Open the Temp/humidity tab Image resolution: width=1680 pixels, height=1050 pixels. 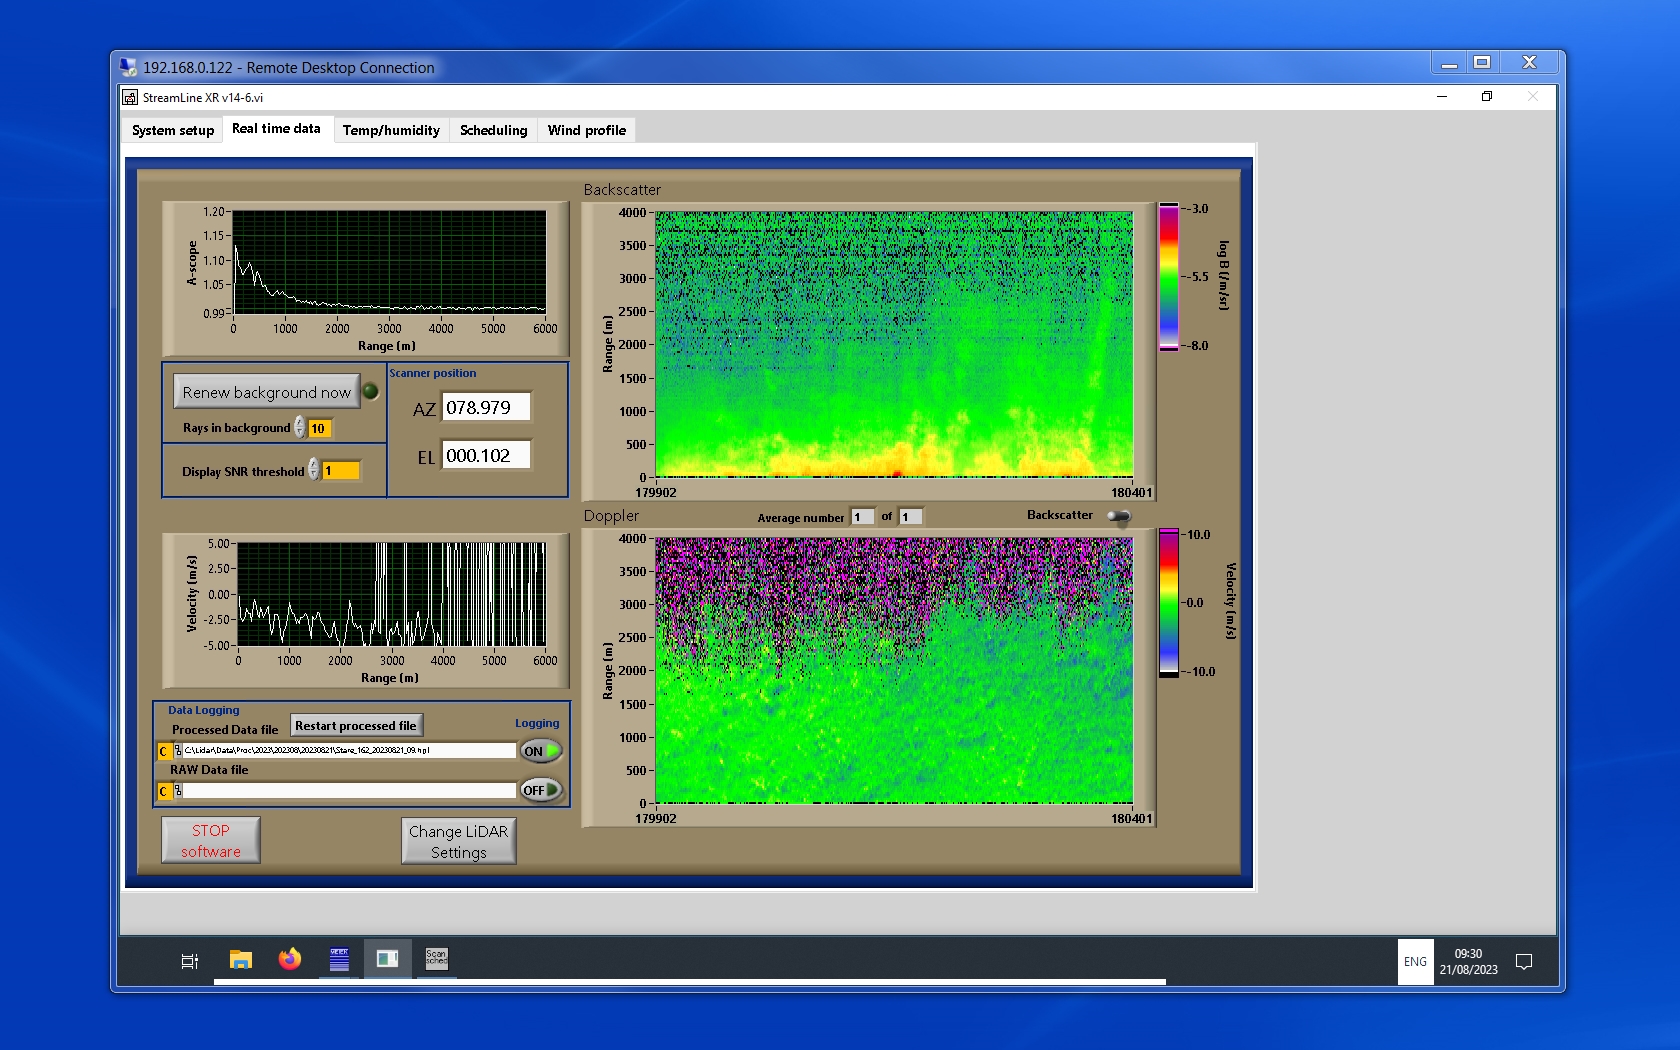click(391, 130)
